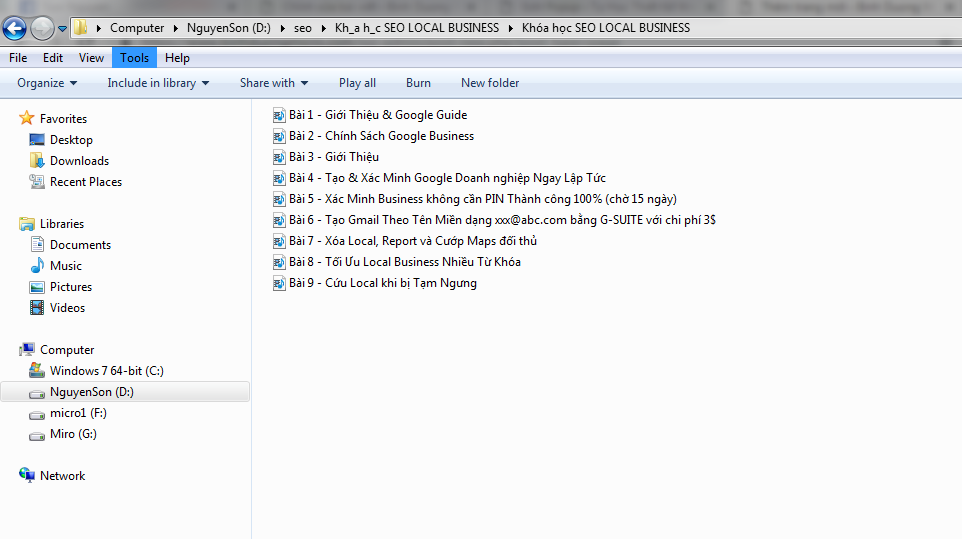The image size is (962, 539).
Task: Select file name 'Bài 1 - Giới Thiệu & Google Guide'
Action: [378, 115]
